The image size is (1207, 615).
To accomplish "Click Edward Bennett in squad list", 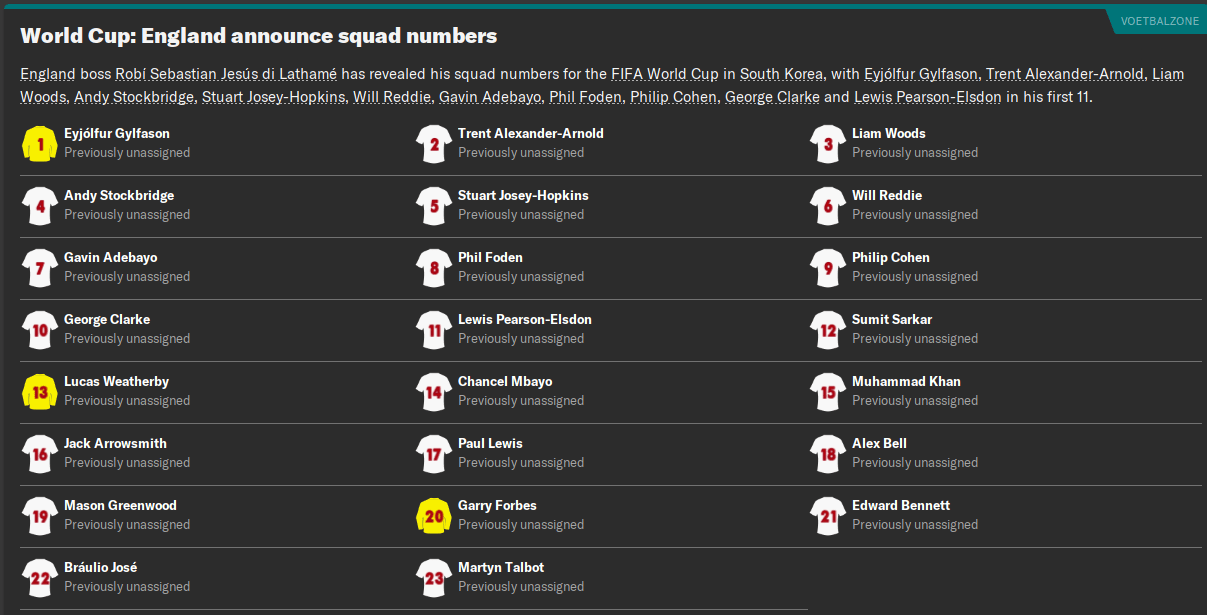I will (x=900, y=505).
